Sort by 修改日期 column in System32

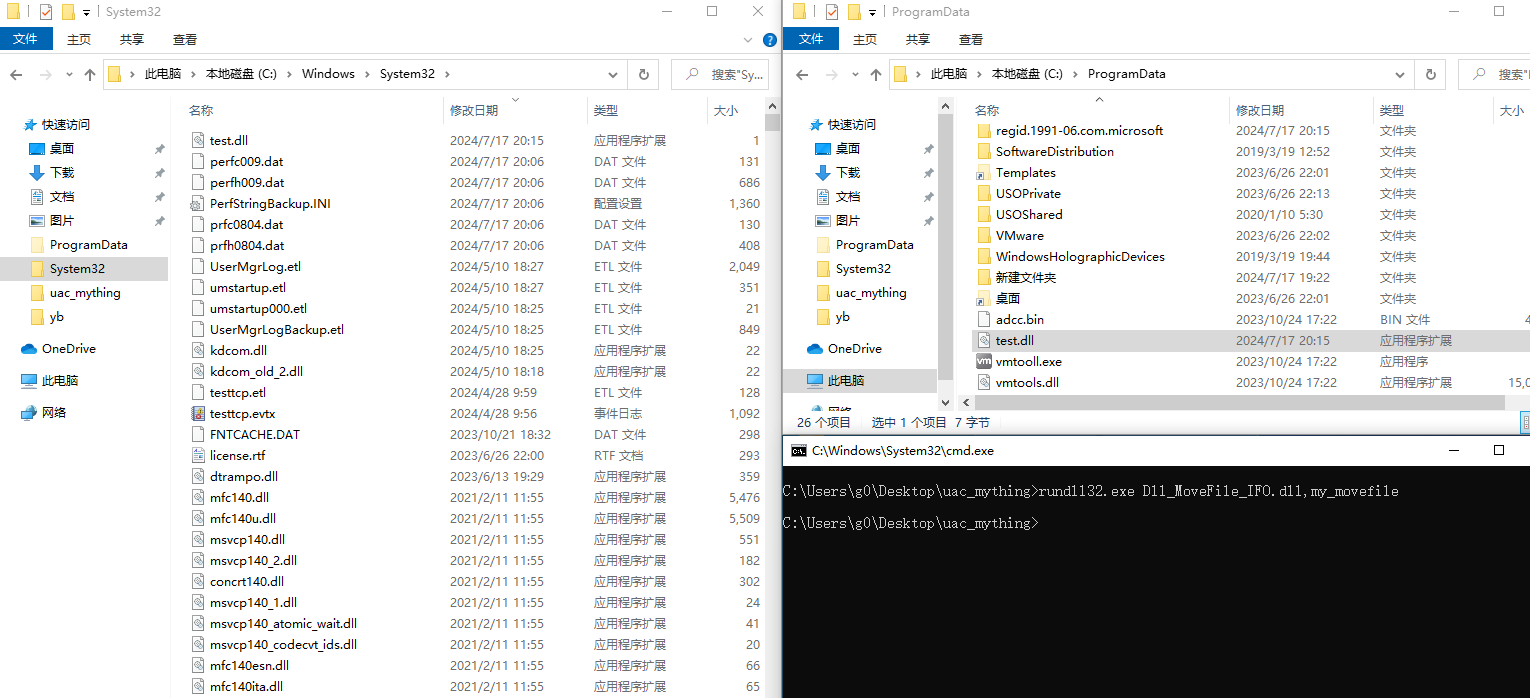pos(474,111)
